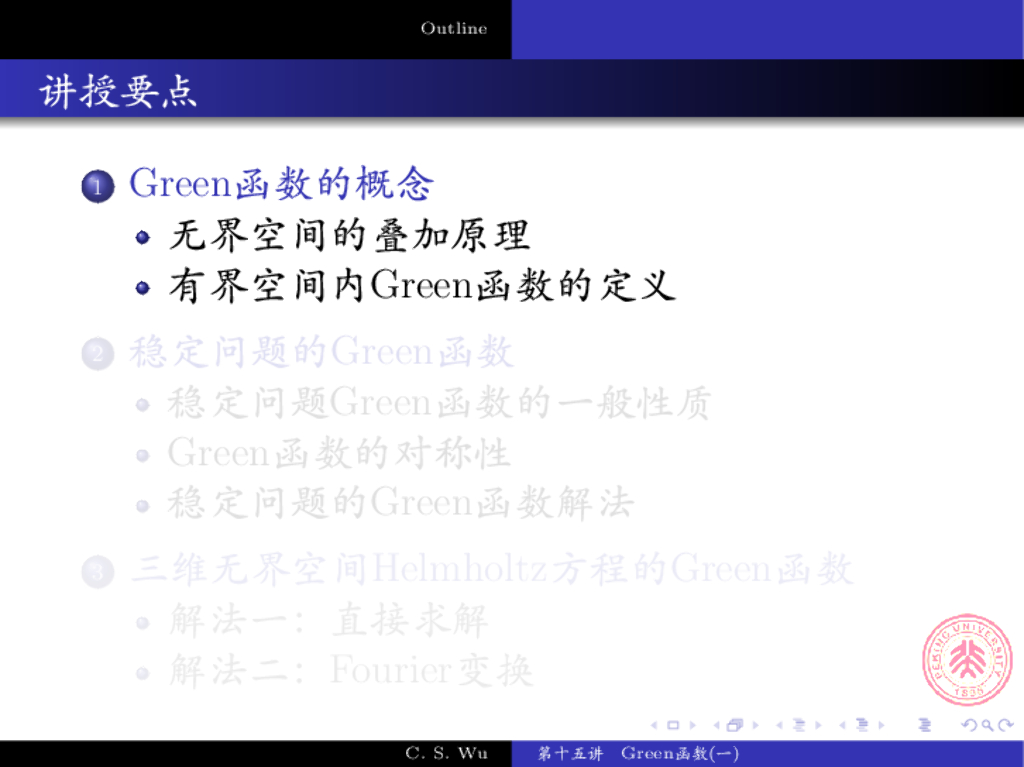Select 解法二: Fourier变换 outline entry

[x=350, y=670]
